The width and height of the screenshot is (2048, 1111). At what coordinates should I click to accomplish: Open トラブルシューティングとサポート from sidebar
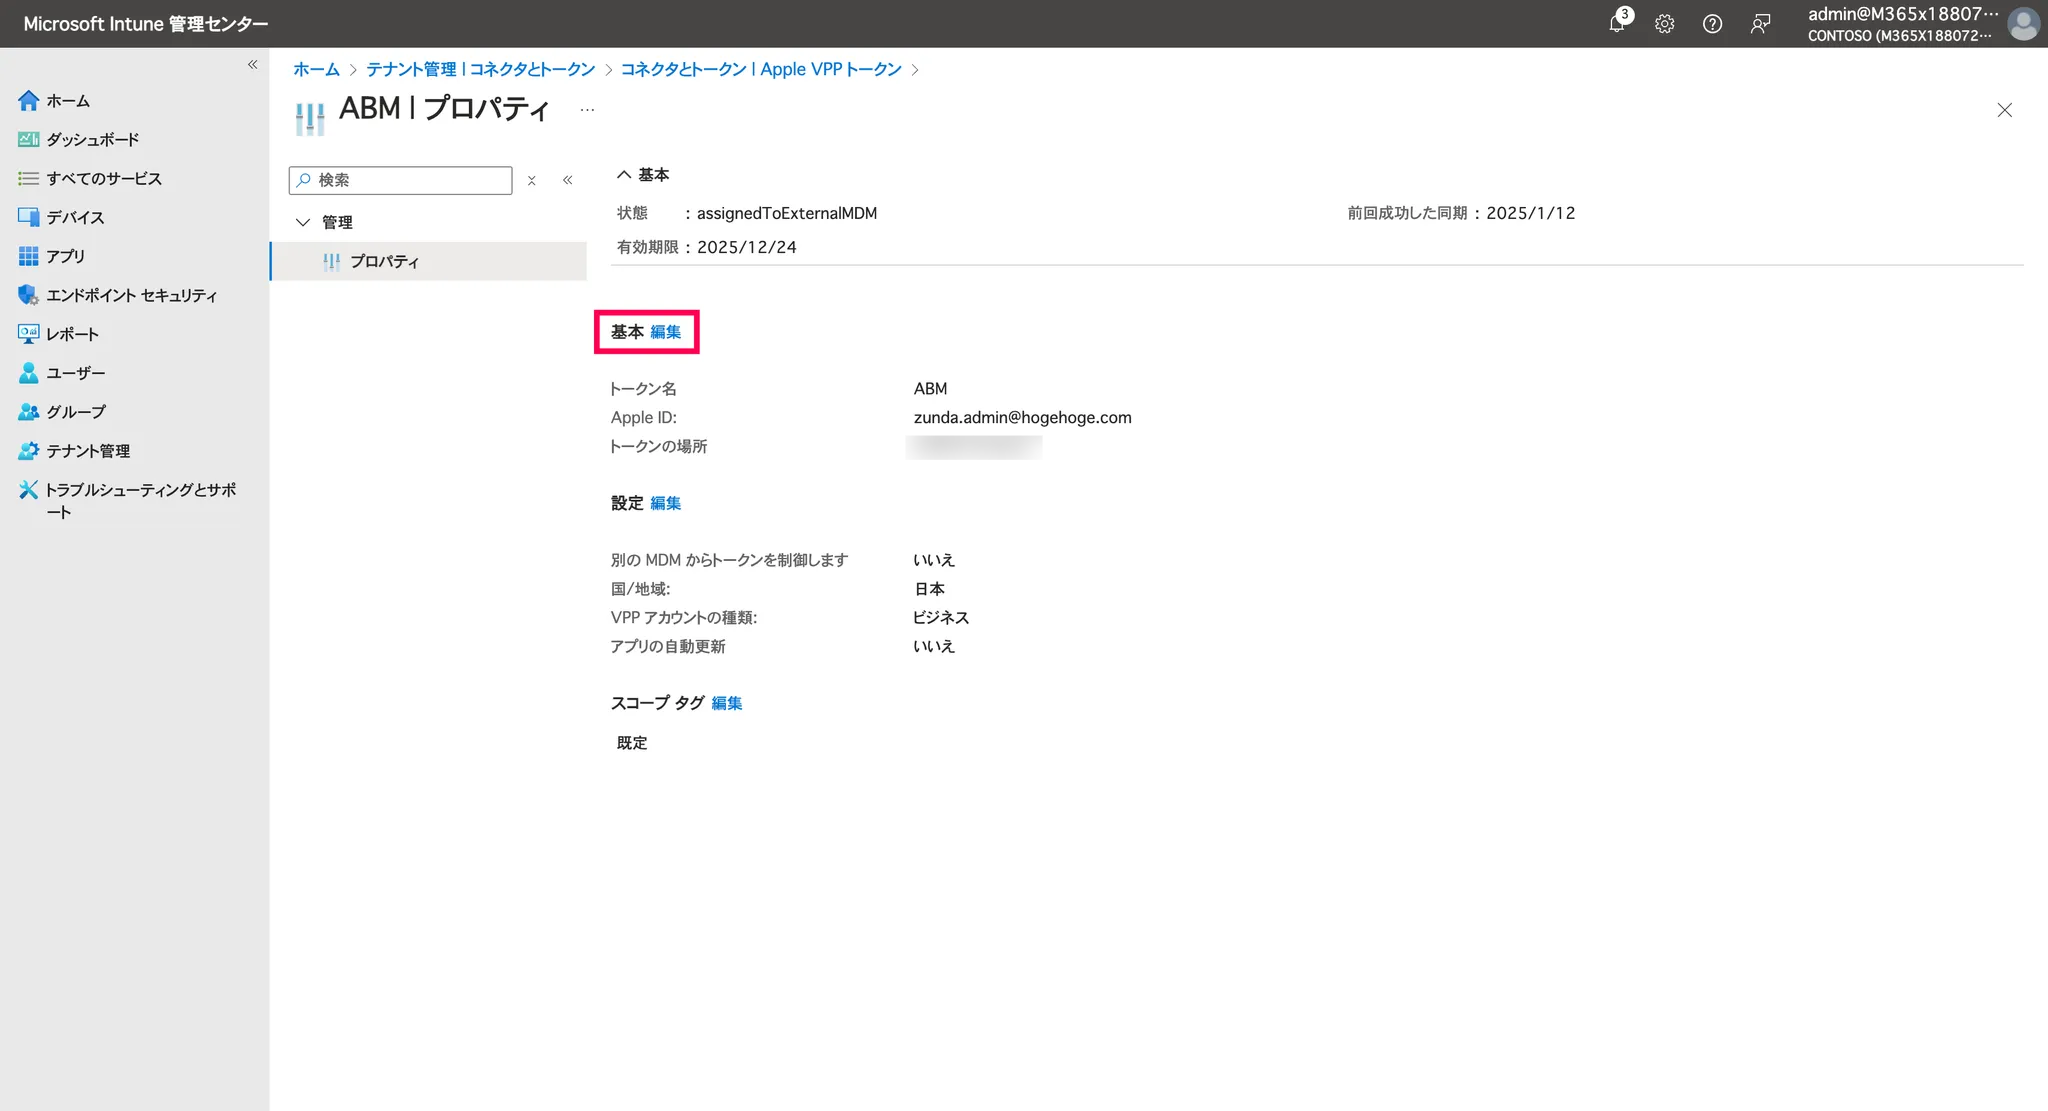pyautogui.click(x=141, y=501)
